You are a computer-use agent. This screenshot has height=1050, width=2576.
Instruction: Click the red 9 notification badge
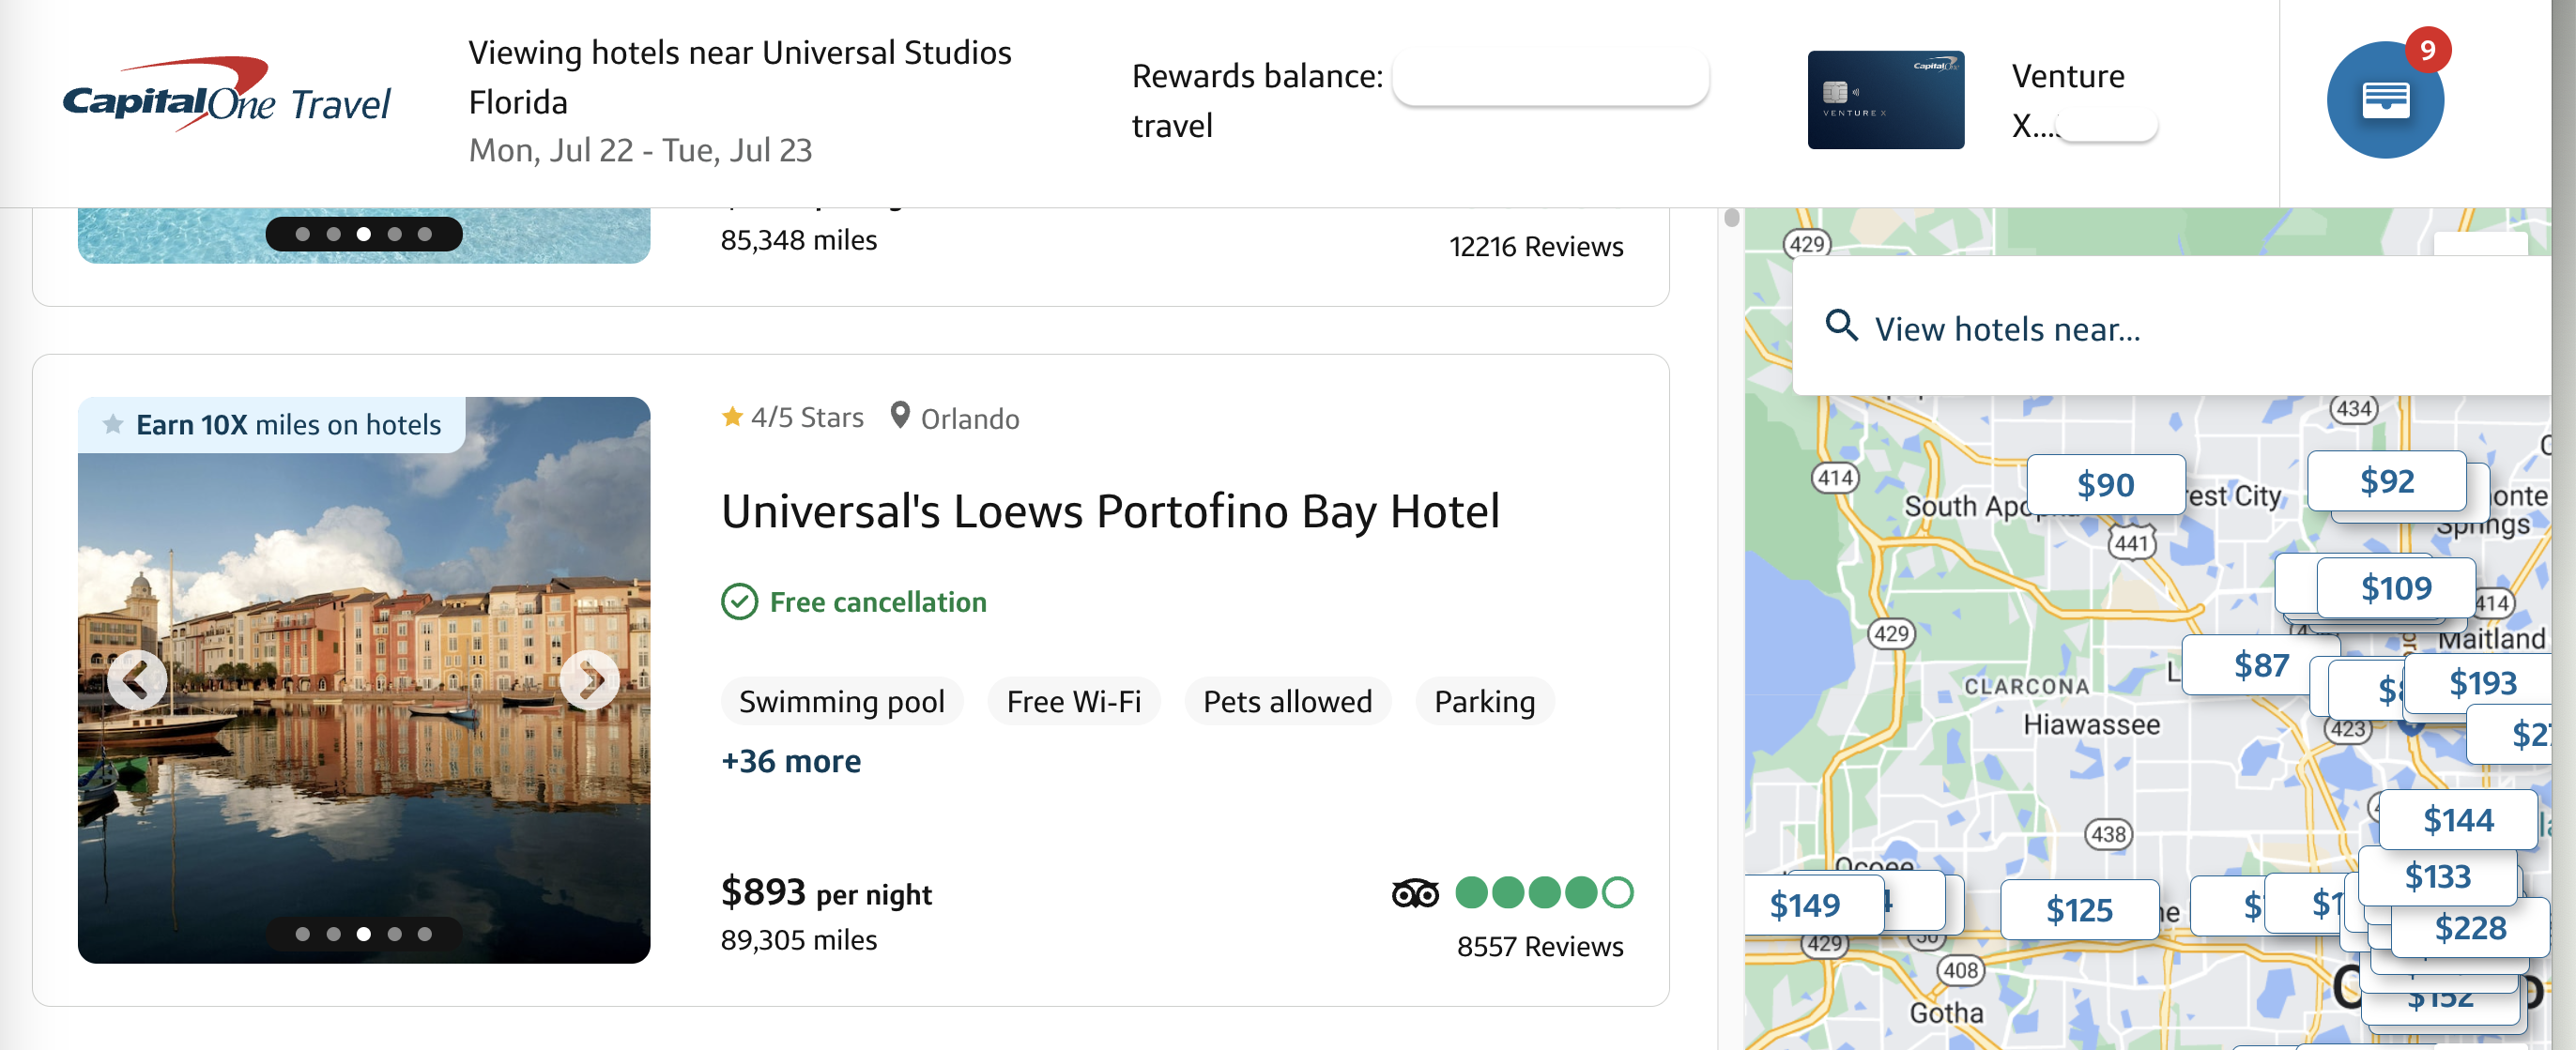(x=2427, y=49)
